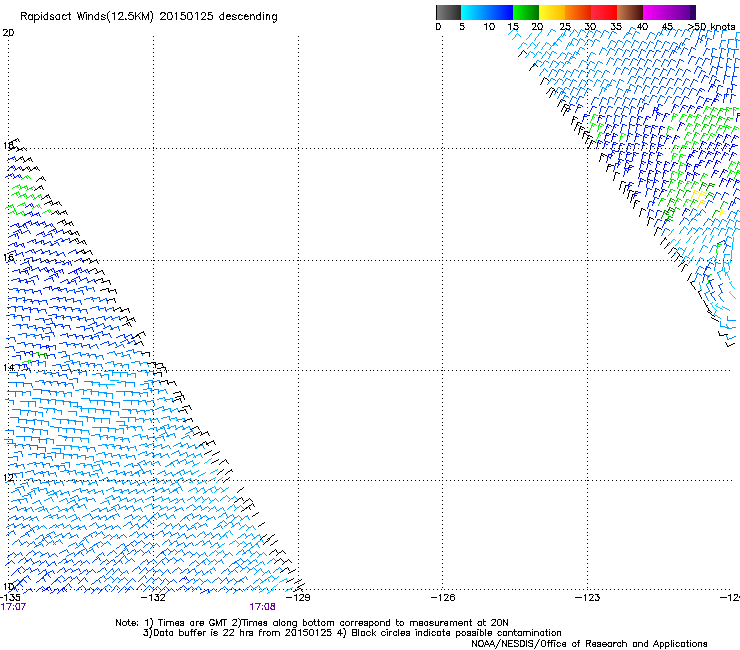Click the '>50 knots' legend label
Image resolution: width=740 pixels, height=650 pixels.
coord(712,27)
